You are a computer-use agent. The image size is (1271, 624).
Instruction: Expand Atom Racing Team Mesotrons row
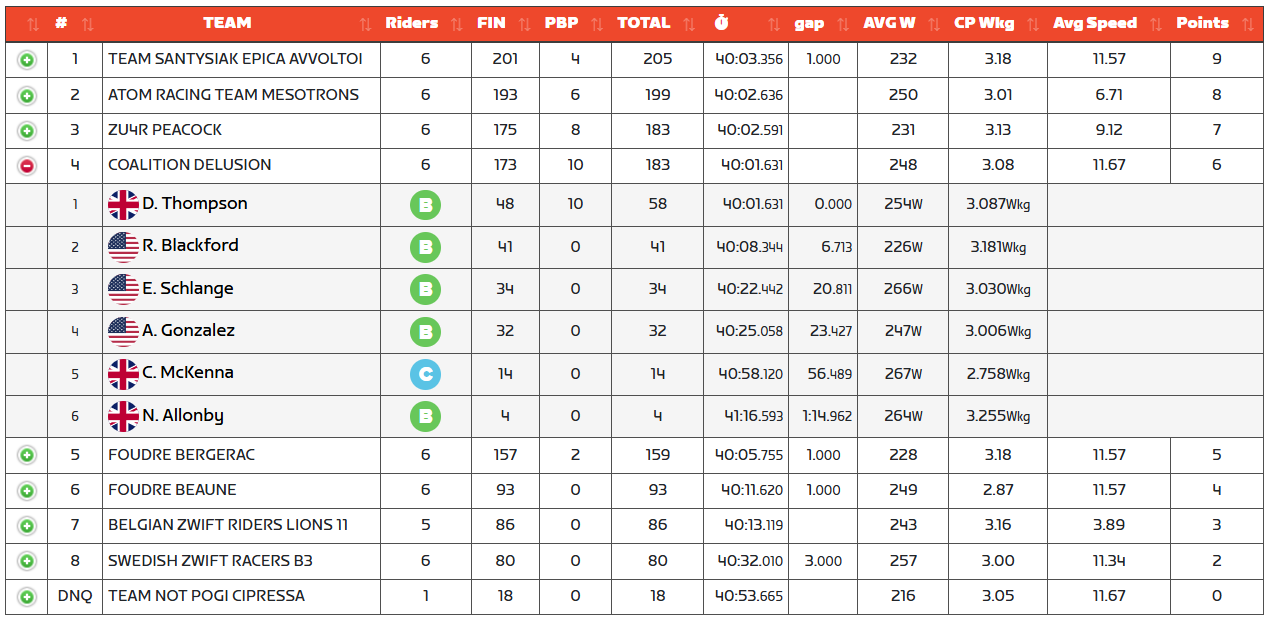27,96
